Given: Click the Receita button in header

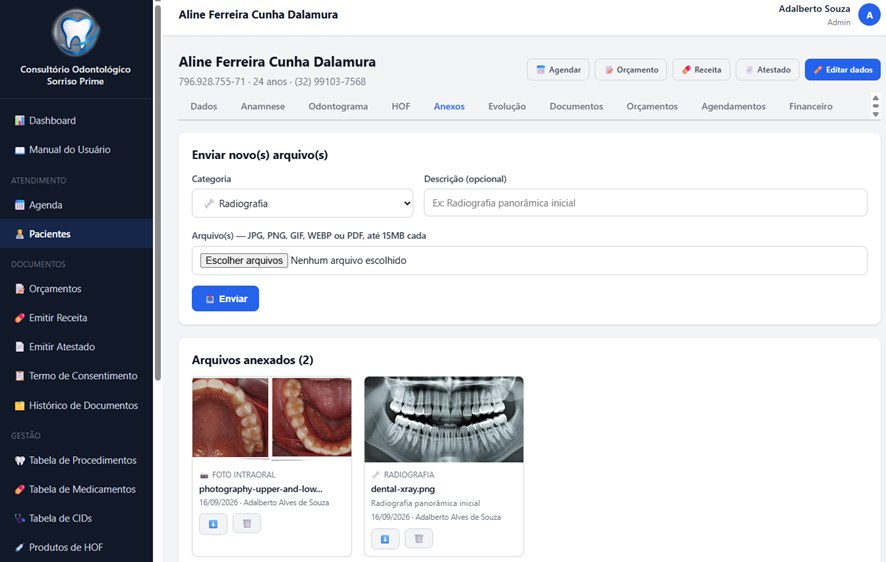Looking at the screenshot, I should point(701,69).
